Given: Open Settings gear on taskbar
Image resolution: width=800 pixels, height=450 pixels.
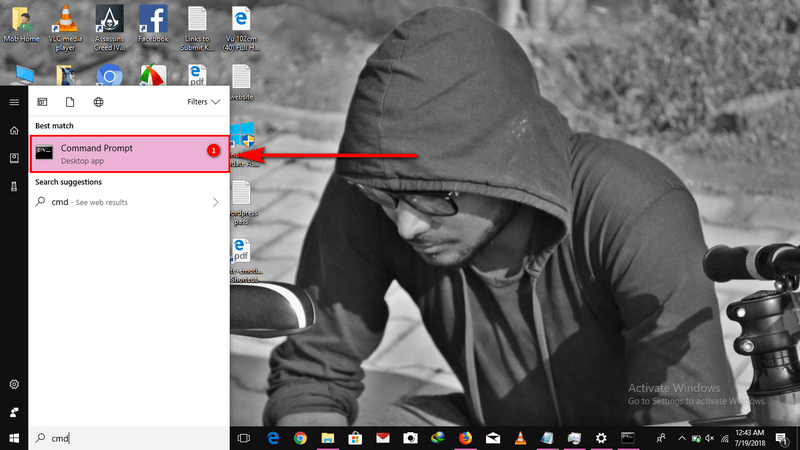Looking at the screenshot, I should pyautogui.click(x=602, y=438).
